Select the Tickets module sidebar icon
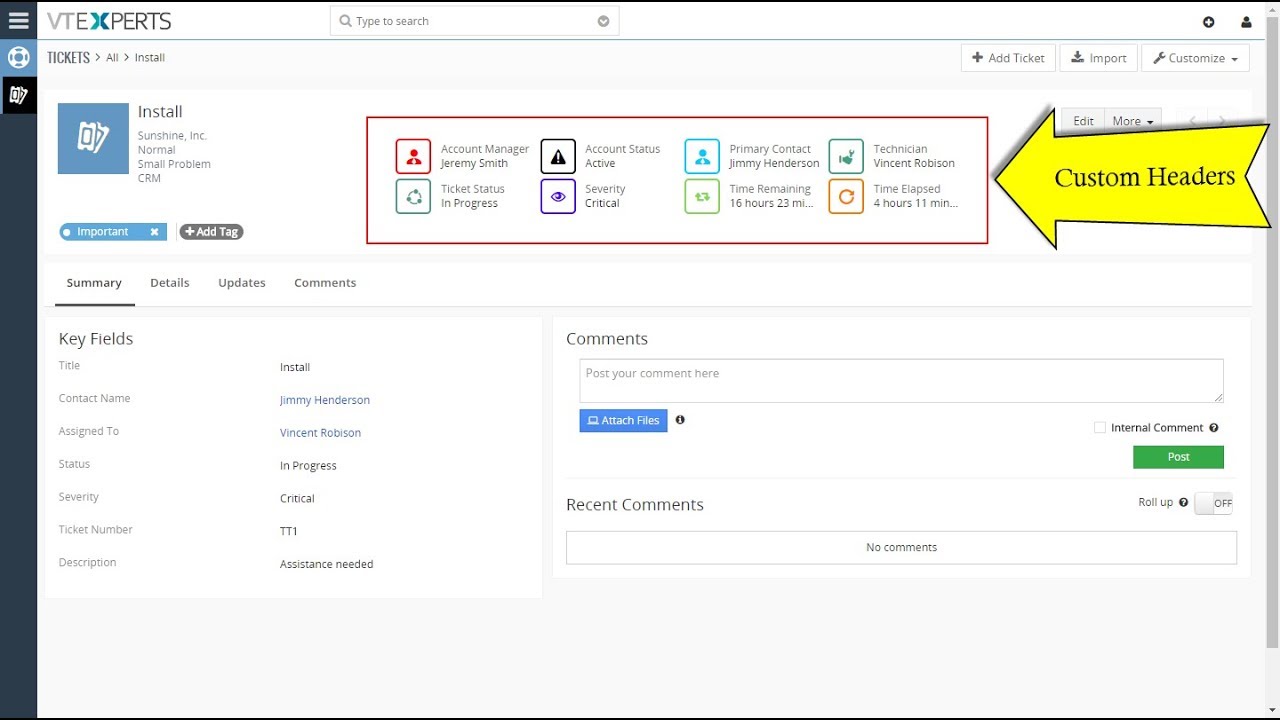 [x=18, y=95]
